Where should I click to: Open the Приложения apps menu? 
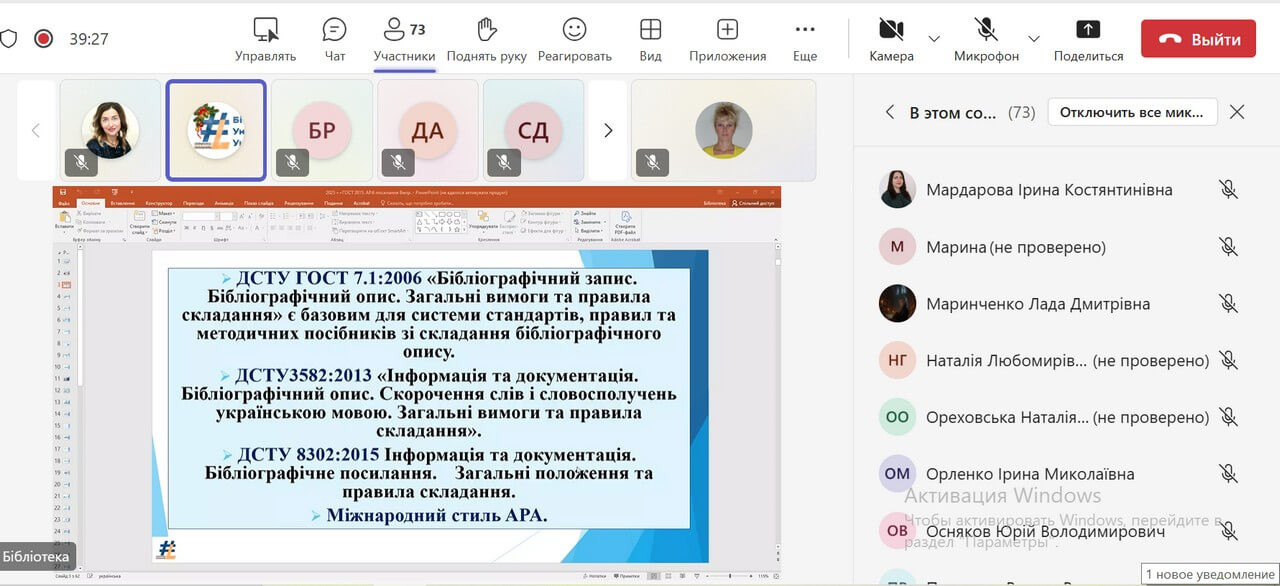pos(727,40)
